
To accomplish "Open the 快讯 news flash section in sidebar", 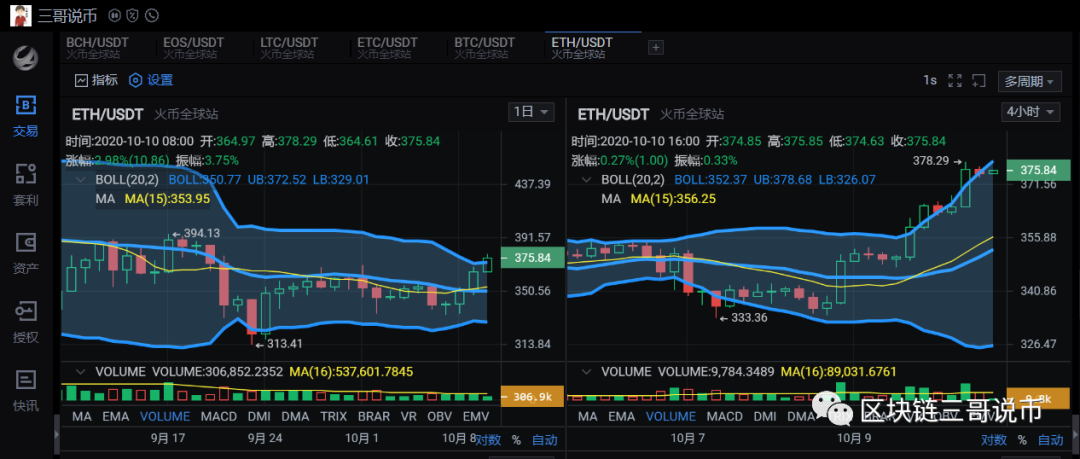I will pyautogui.click(x=25, y=391).
